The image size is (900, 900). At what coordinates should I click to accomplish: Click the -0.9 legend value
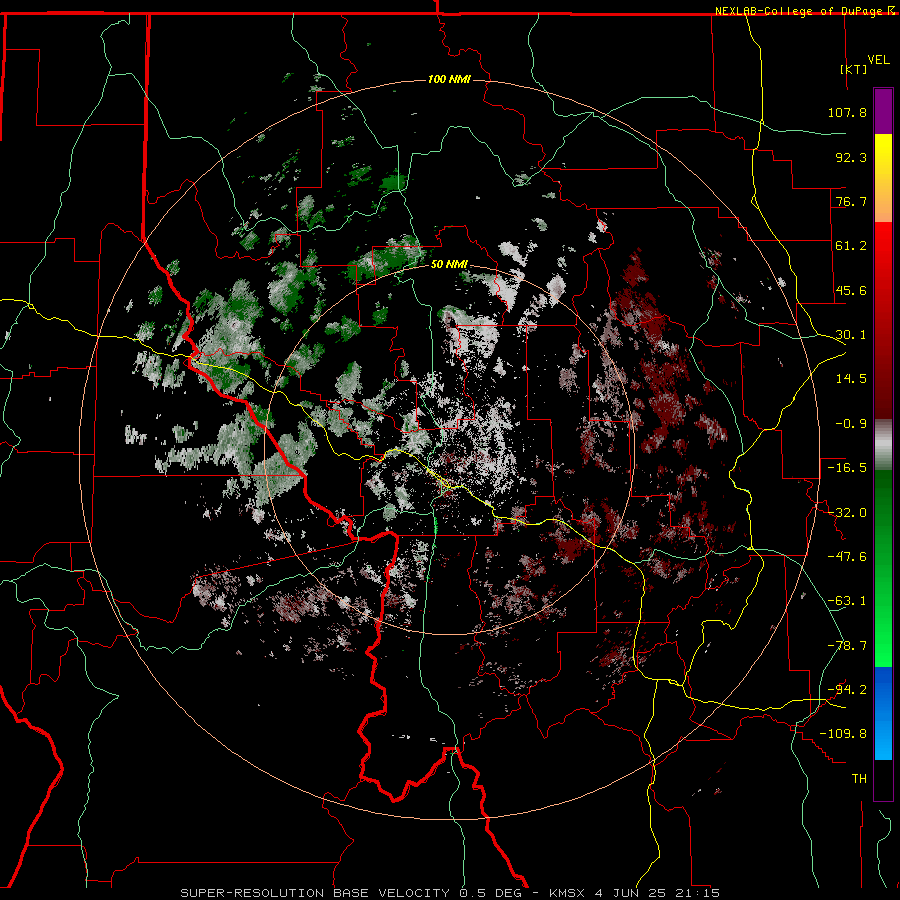click(851, 424)
